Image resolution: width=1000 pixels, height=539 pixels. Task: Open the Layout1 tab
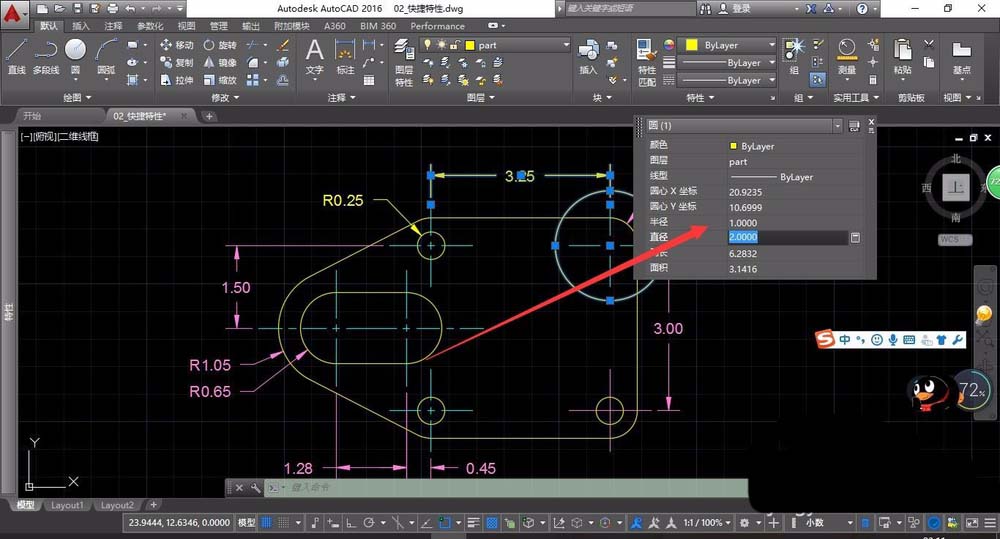(67, 505)
